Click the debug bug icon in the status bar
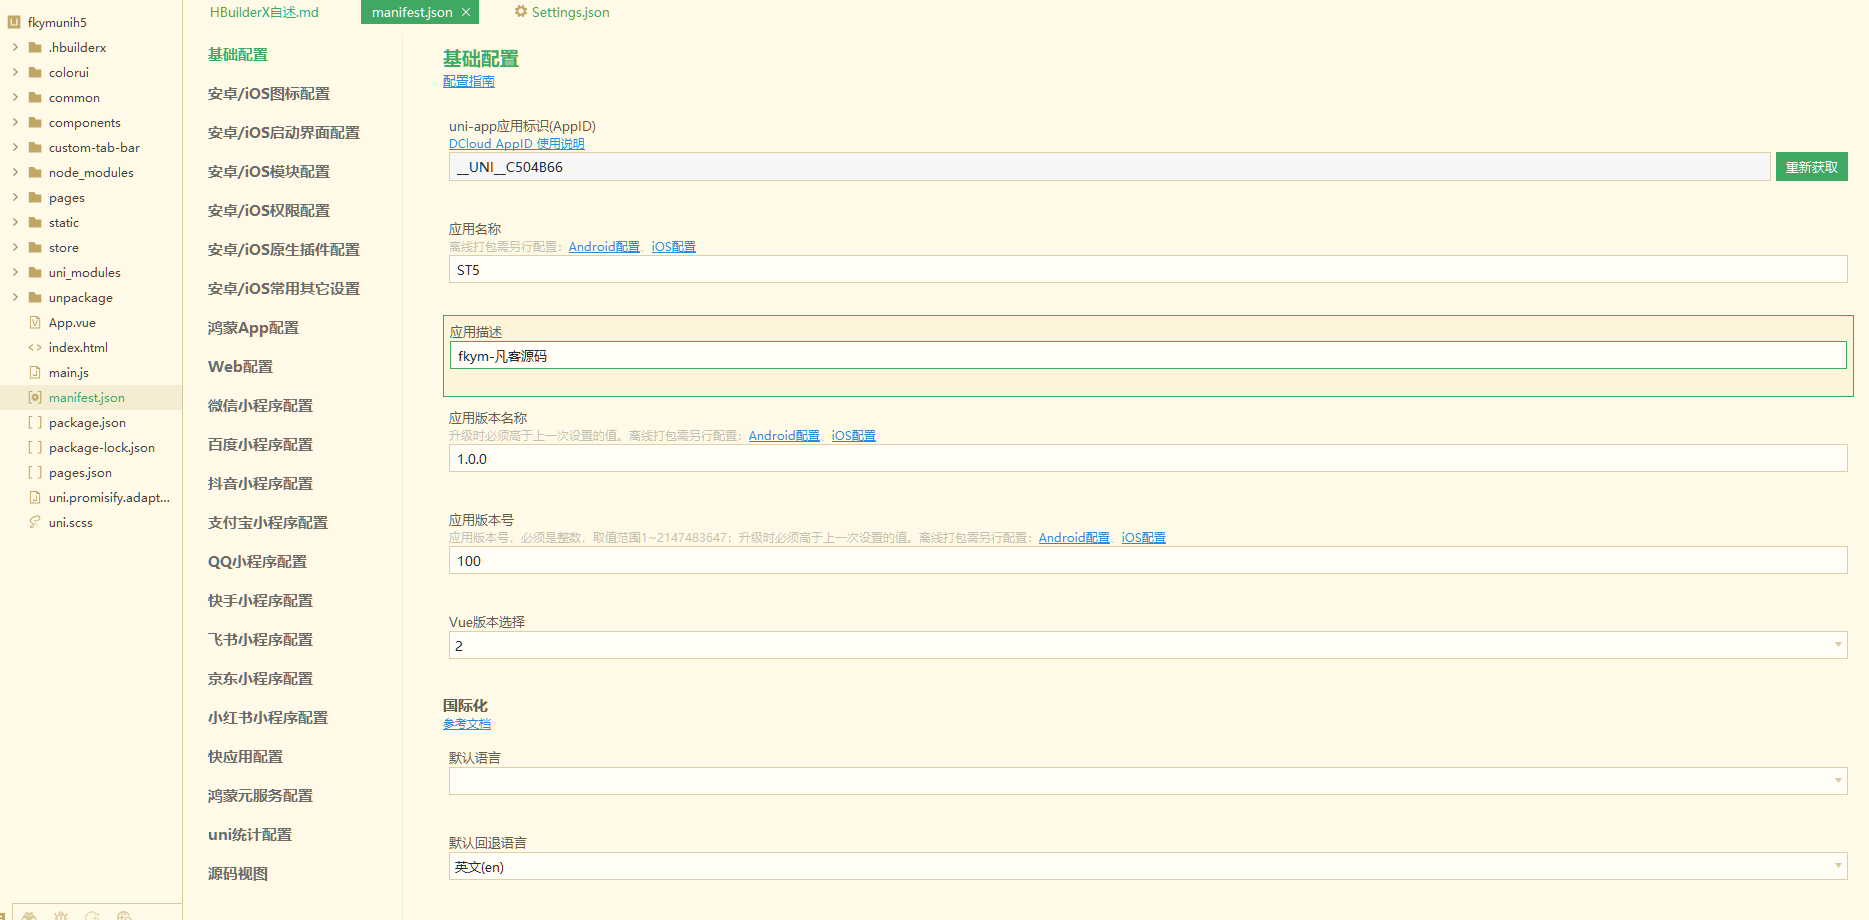The image size is (1869, 920). (x=61, y=916)
